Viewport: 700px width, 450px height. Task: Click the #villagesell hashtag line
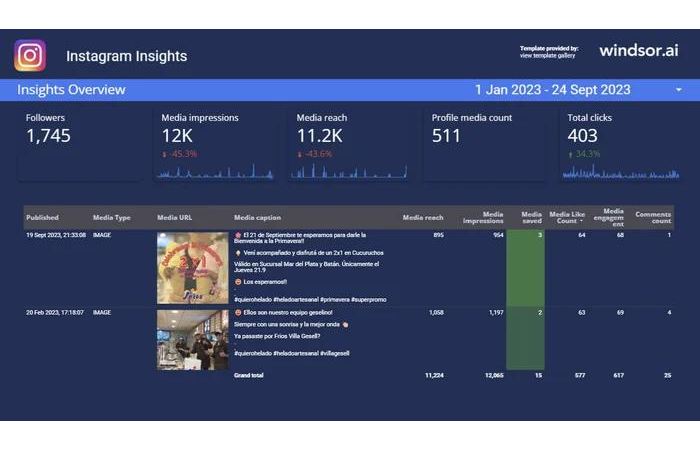(292, 353)
